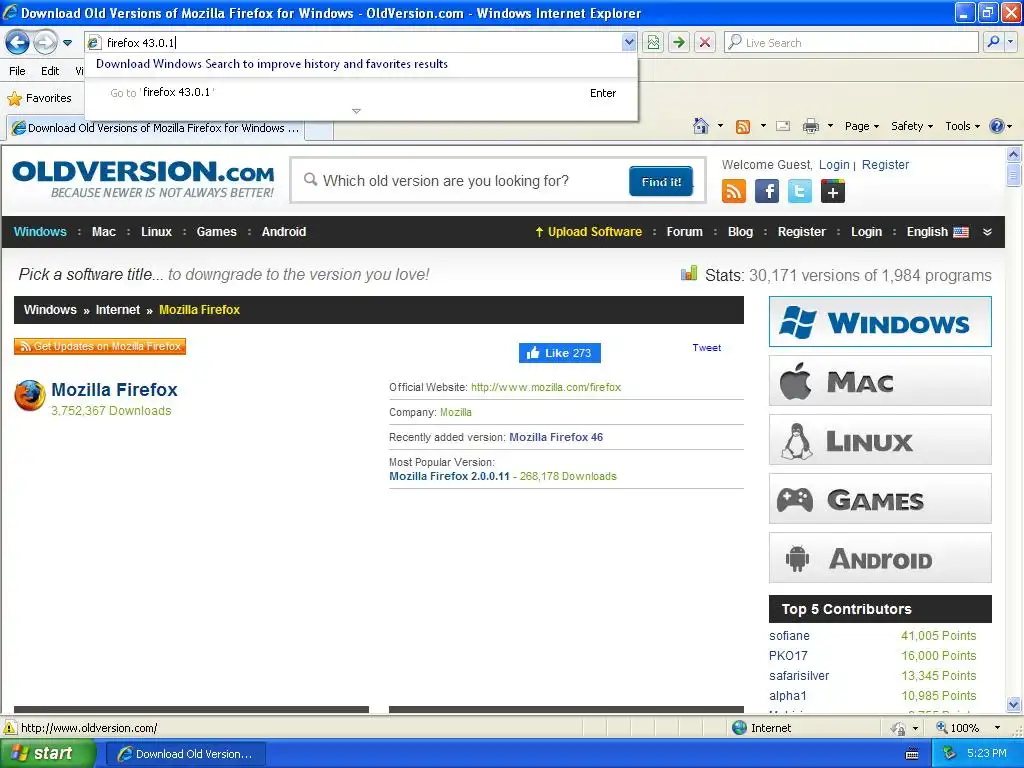Click the Games platform sidebar button
Viewport: 1024px width, 768px height.
click(x=880, y=499)
